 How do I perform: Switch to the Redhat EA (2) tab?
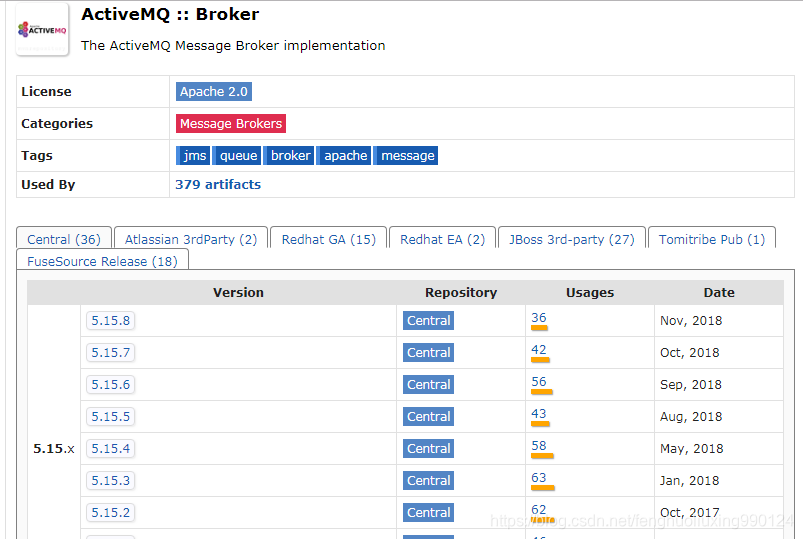[442, 239]
